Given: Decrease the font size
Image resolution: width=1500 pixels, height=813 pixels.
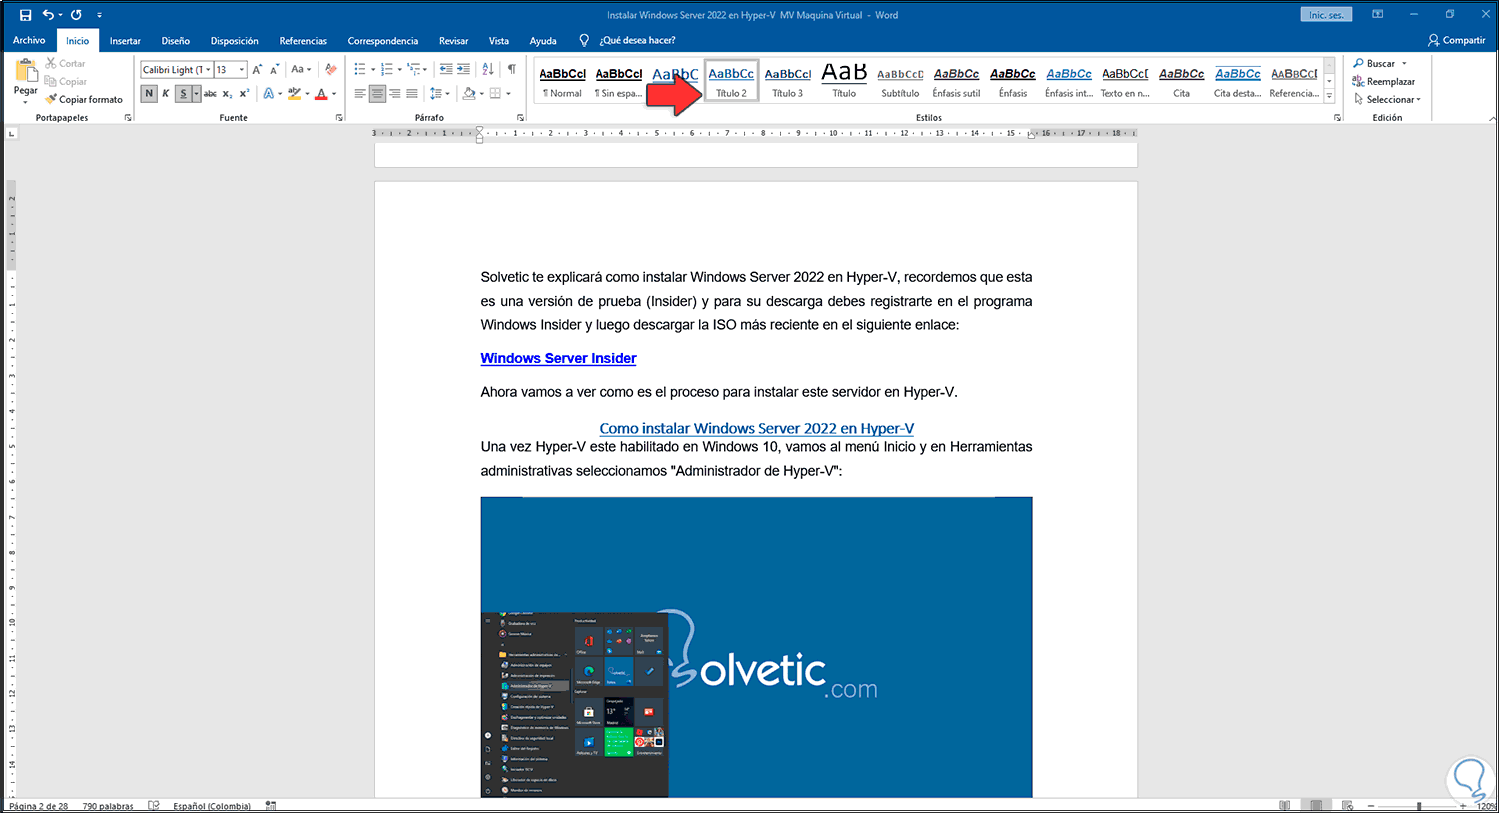Looking at the screenshot, I should point(274,69).
